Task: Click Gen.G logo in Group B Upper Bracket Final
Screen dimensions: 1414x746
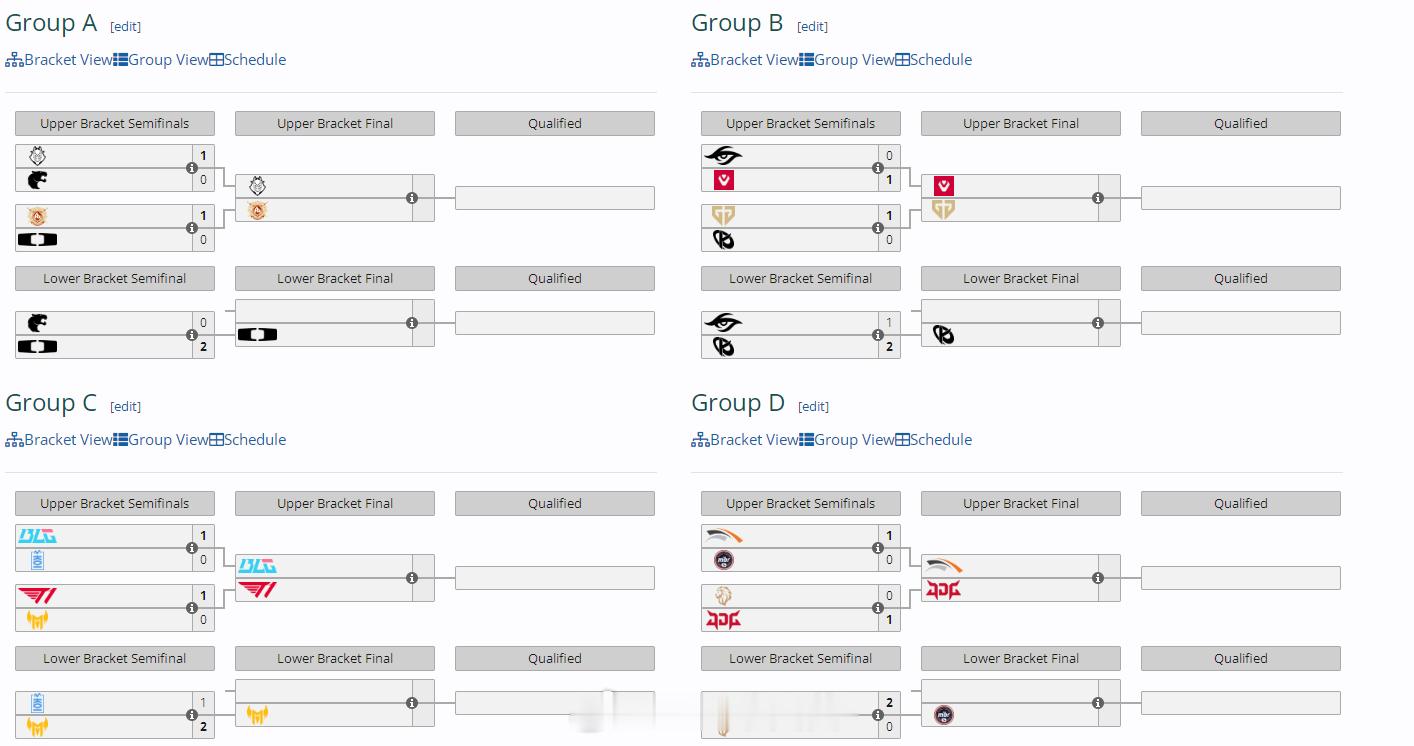Action: tap(944, 210)
